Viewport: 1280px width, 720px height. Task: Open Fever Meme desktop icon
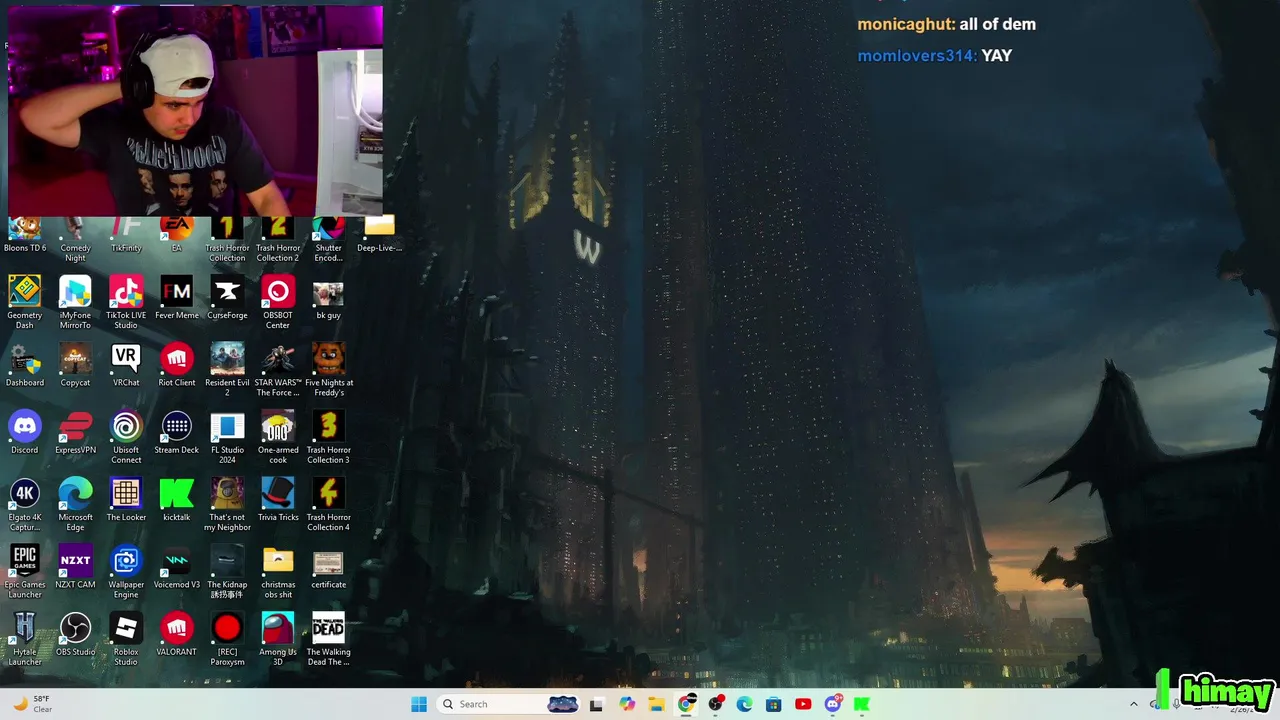pos(177,298)
